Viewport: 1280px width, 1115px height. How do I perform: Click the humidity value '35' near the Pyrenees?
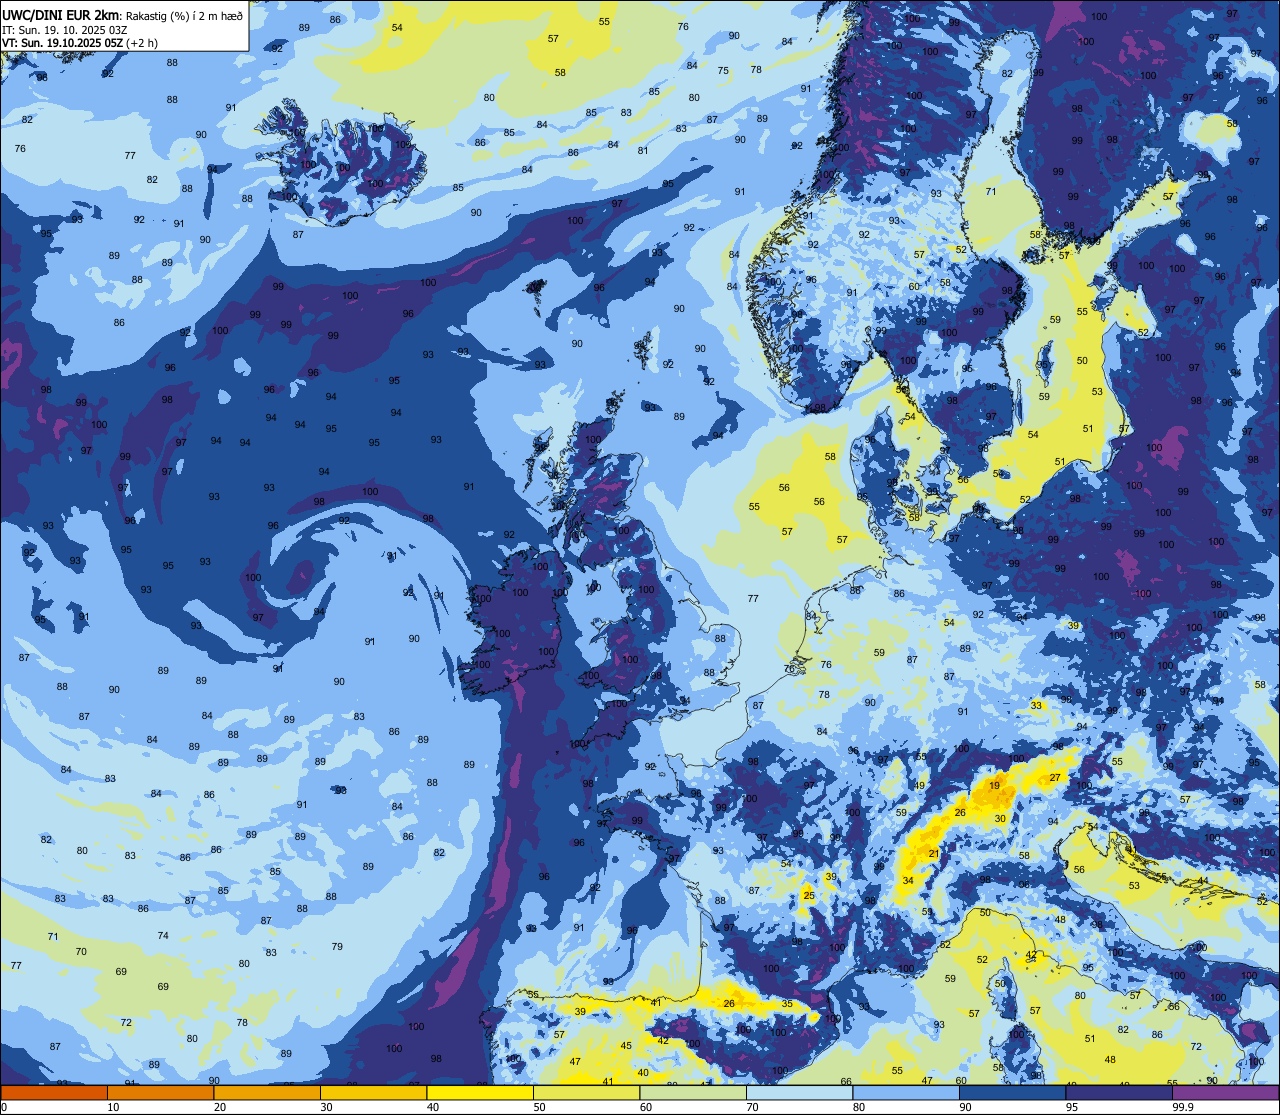pyautogui.click(x=787, y=1004)
